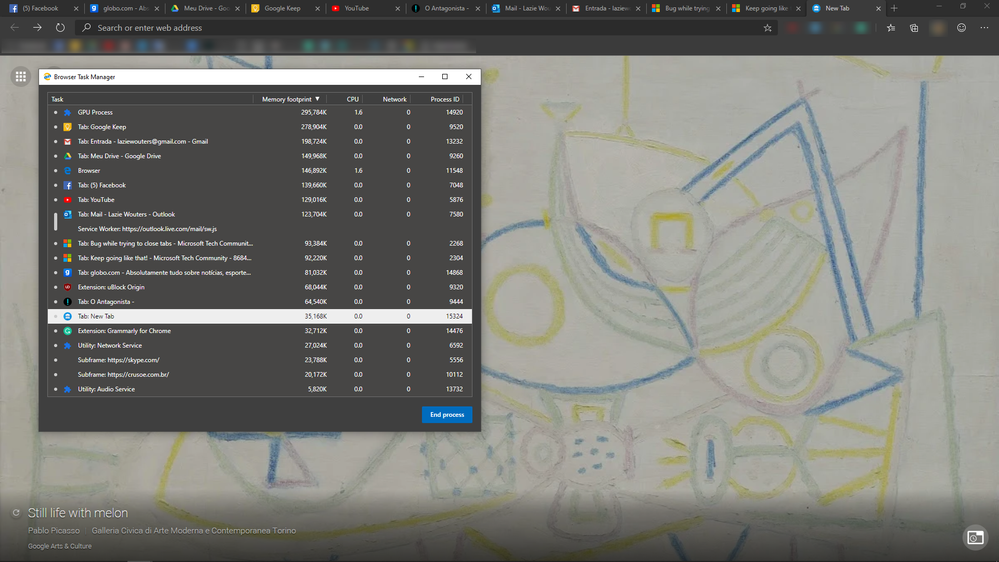The width and height of the screenshot is (999, 562).
Task: Click the address bar search field
Action: pyautogui.click(x=420, y=27)
